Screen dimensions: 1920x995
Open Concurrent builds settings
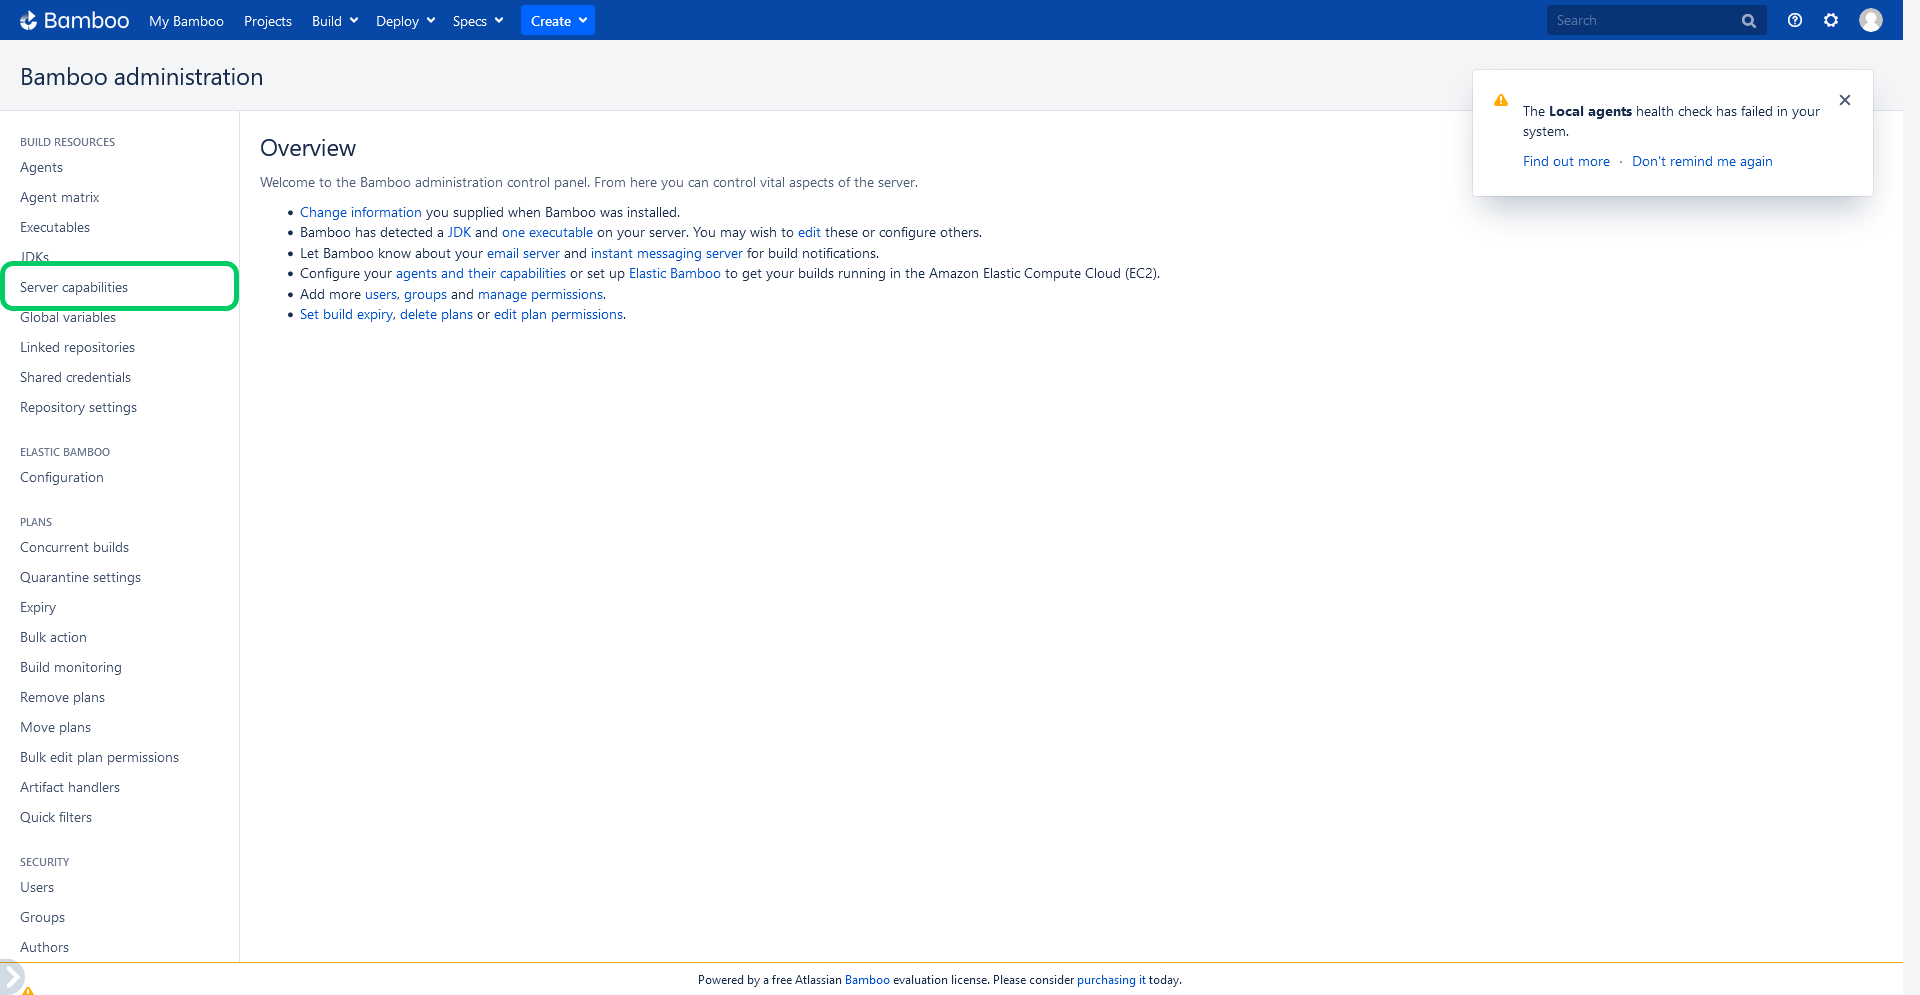pos(74,547)
